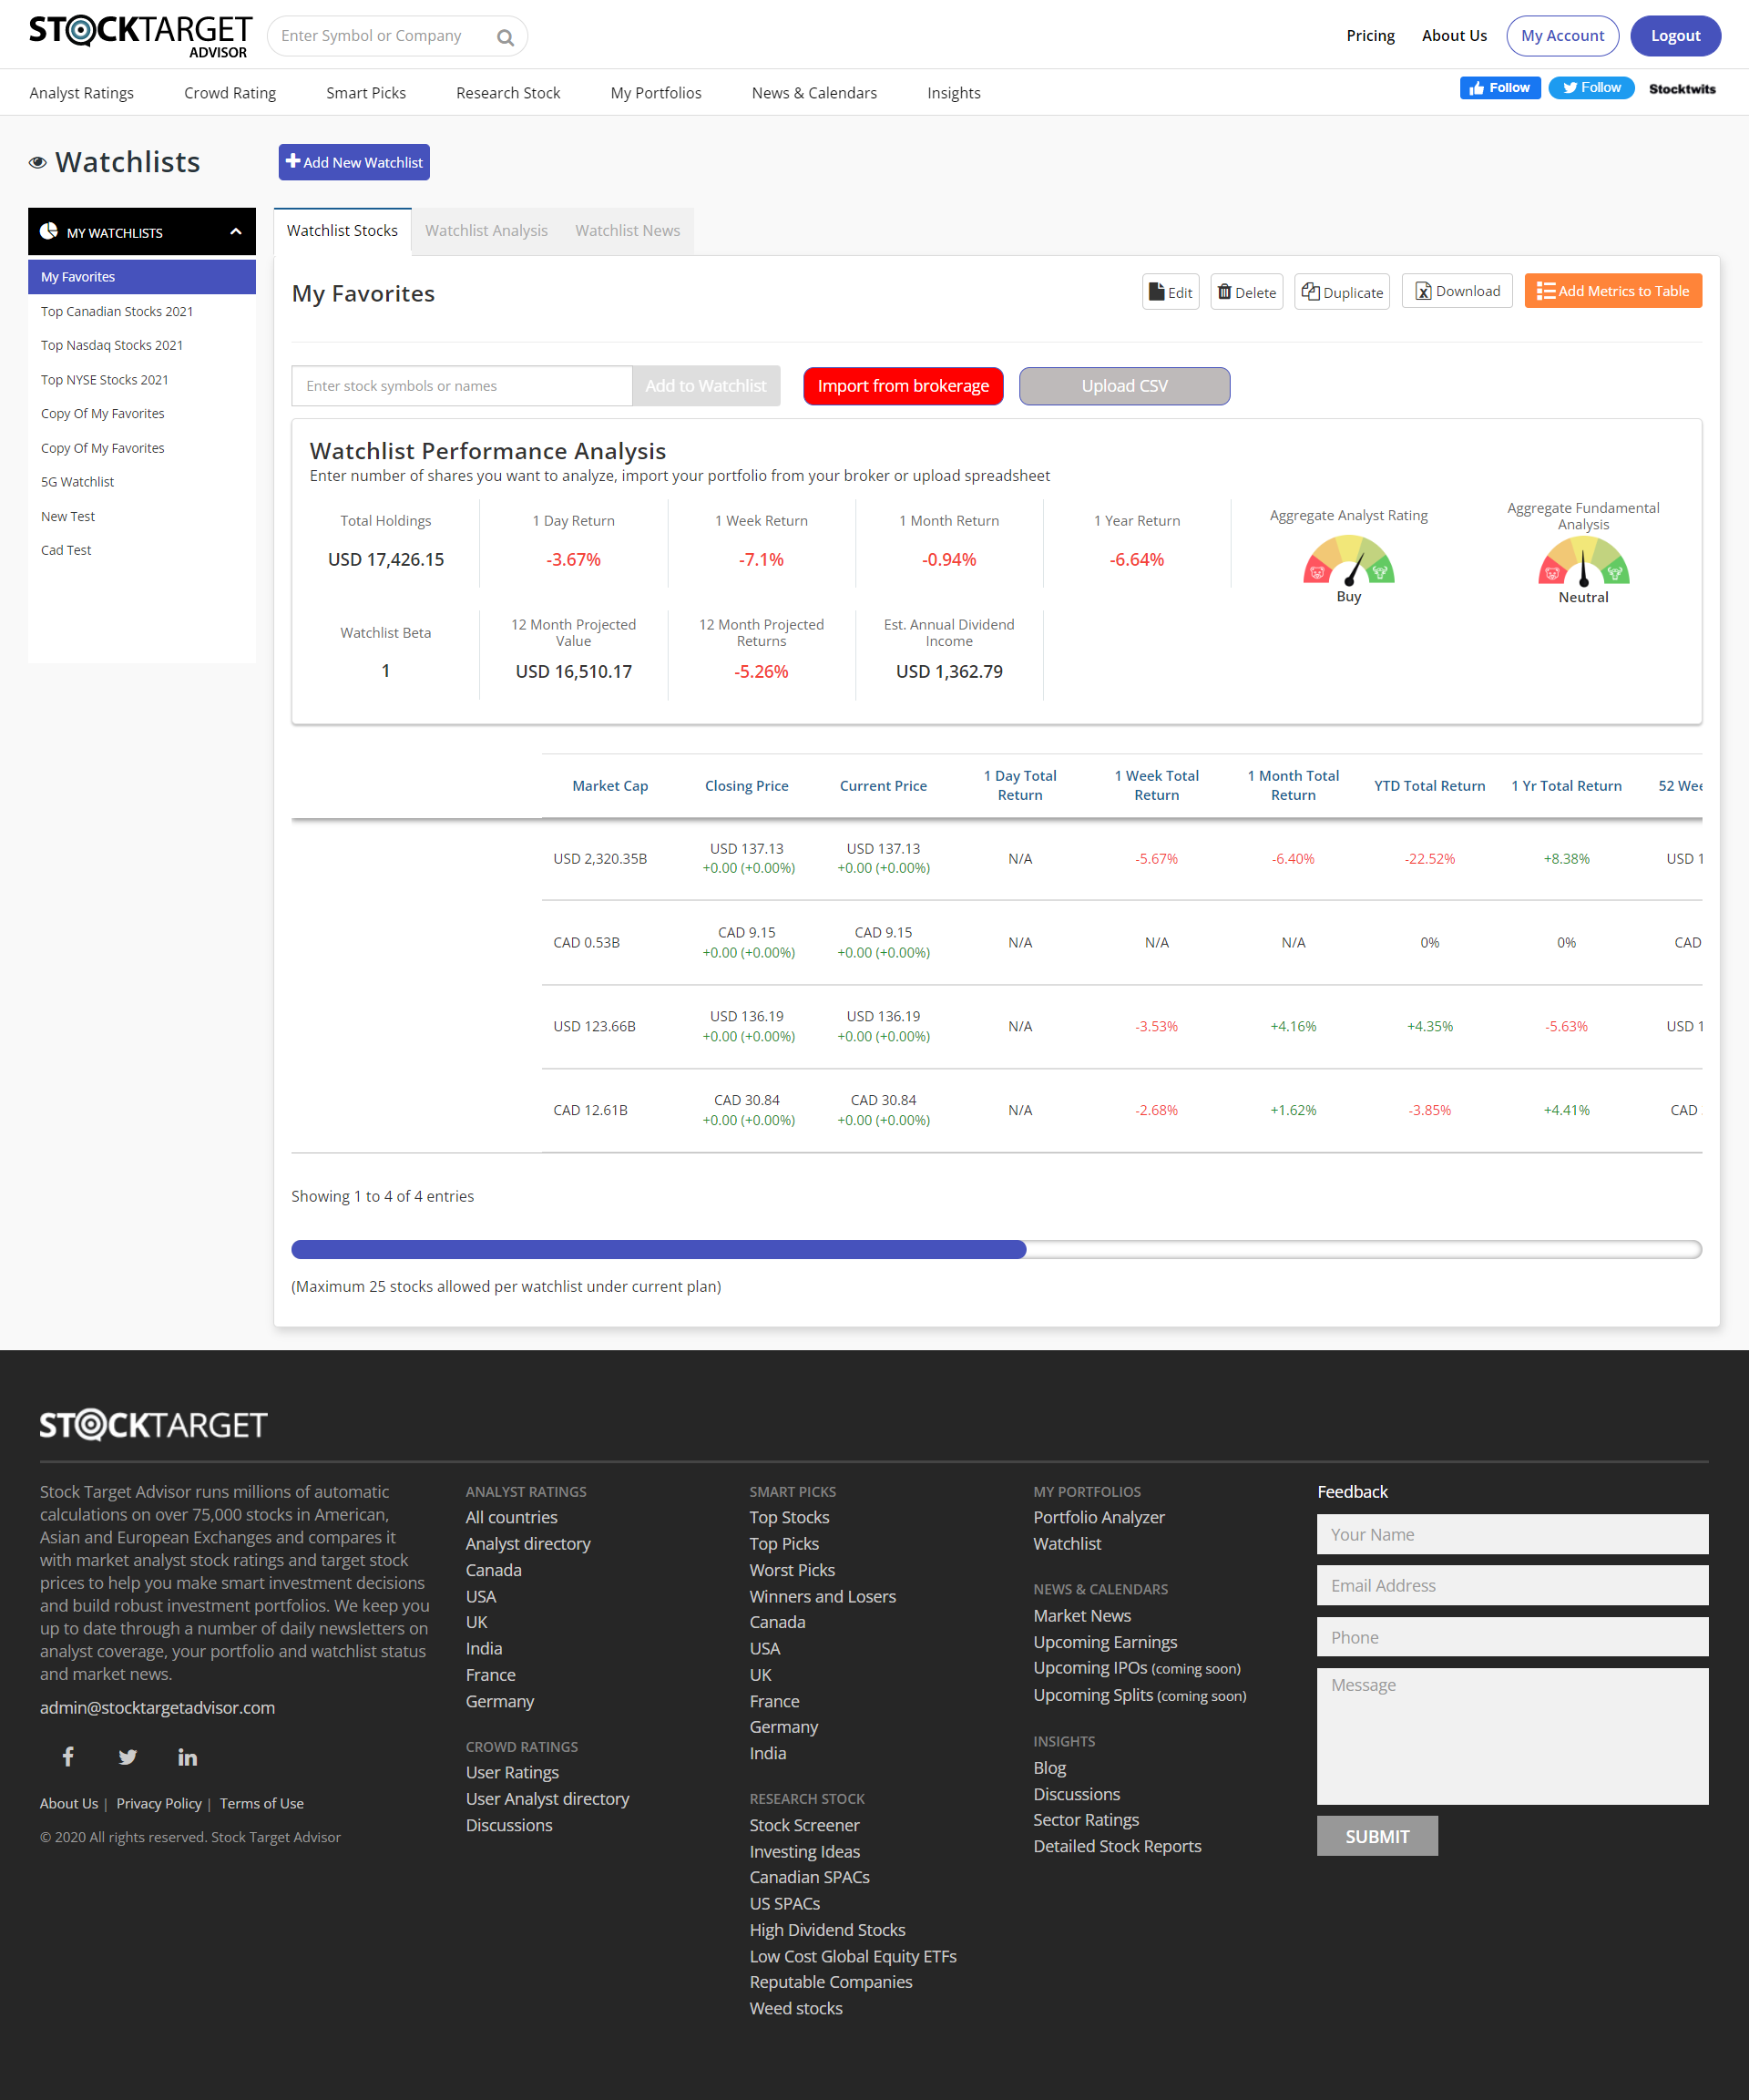Click Add Metrics to Table
Viewport: 1749px width, 2100px height.
(1613, 291)
